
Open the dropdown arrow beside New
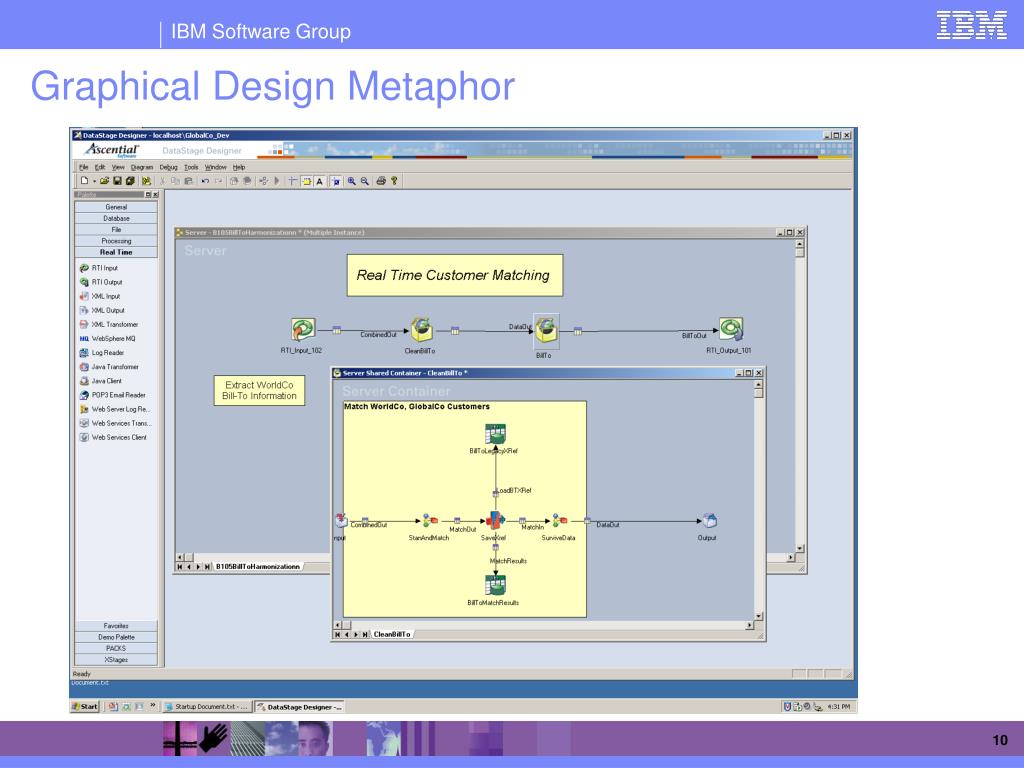click(x=94, y=181)
